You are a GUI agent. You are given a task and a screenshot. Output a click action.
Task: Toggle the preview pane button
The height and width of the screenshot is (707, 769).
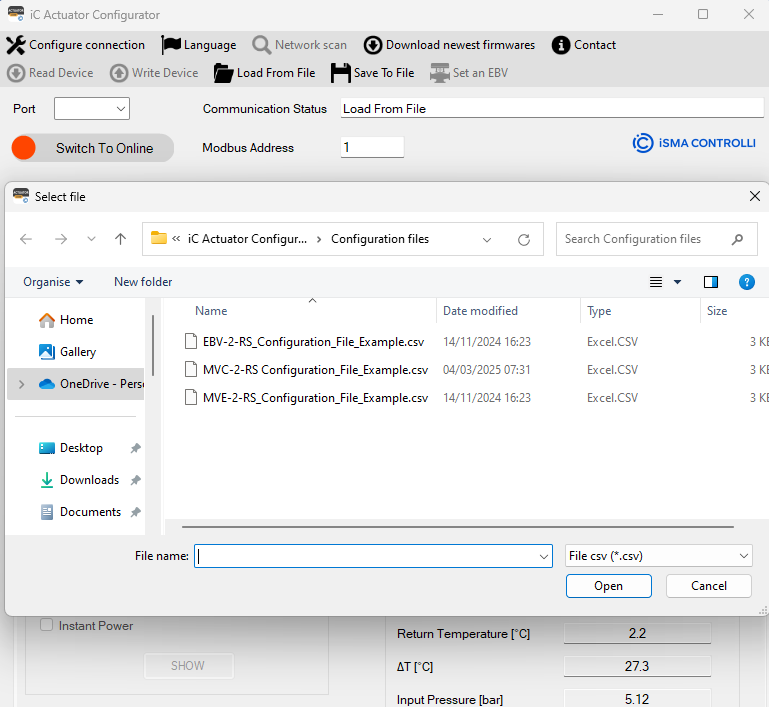pos(711,282)
